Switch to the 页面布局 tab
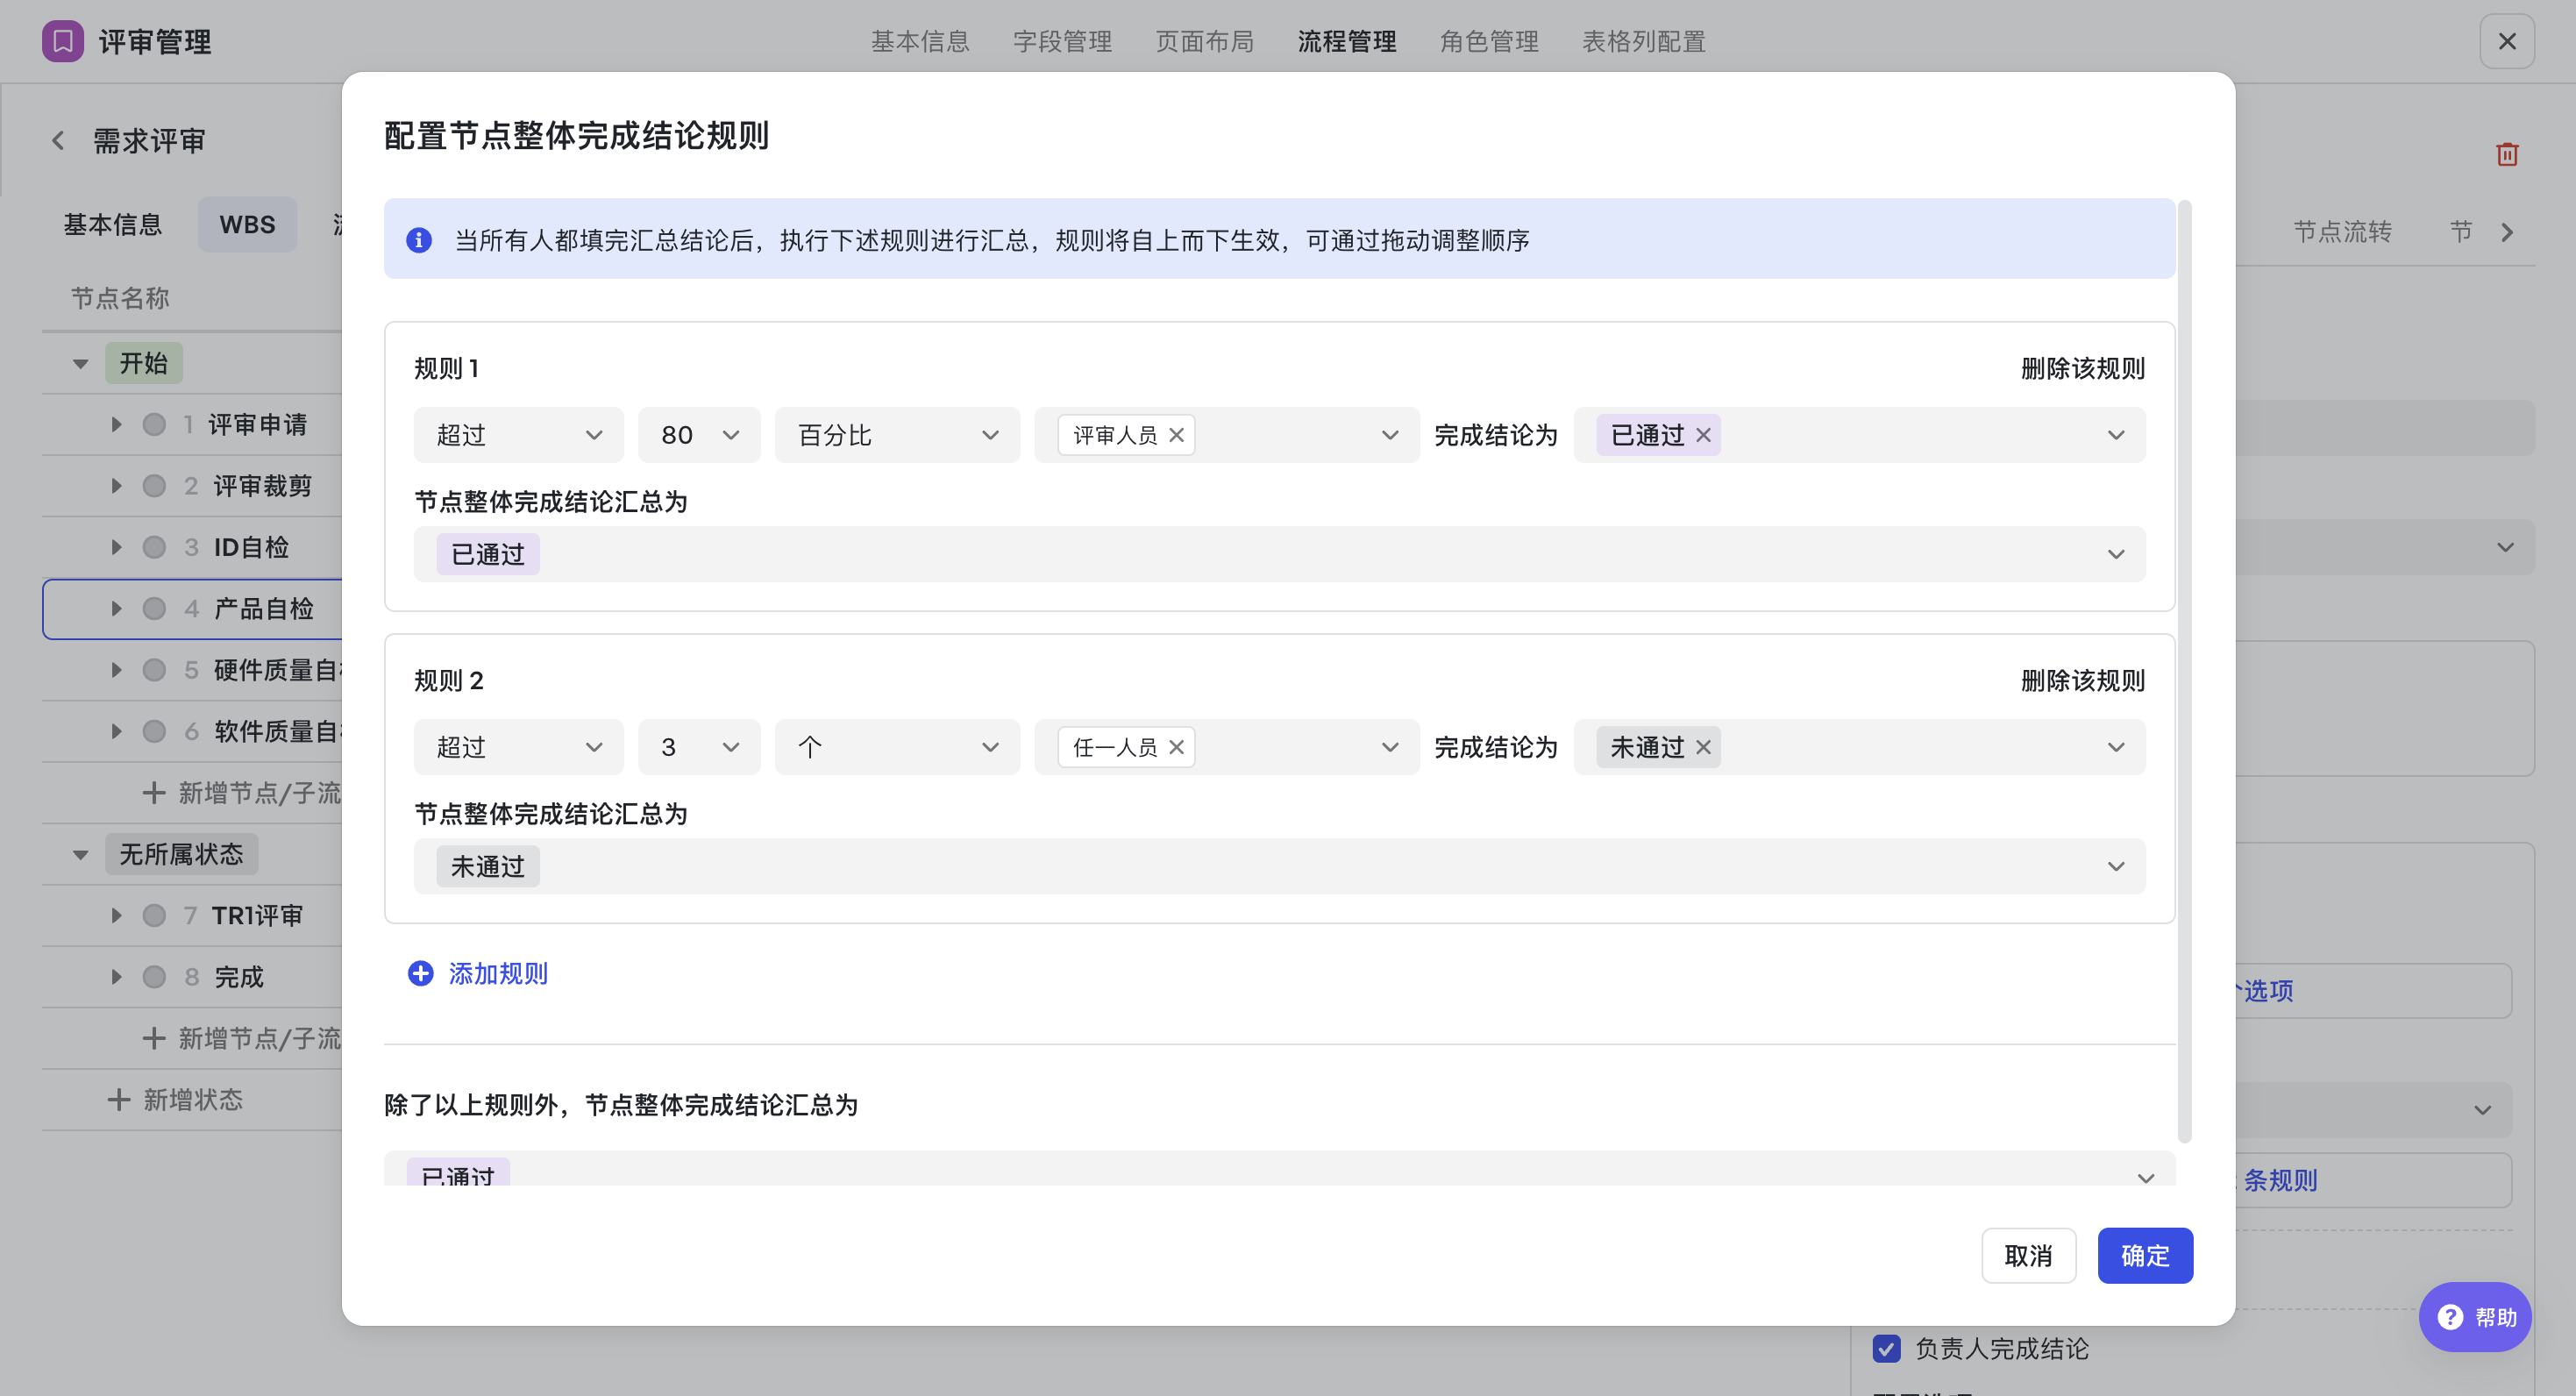2576x1396 pixels. tap(1204, 41)
